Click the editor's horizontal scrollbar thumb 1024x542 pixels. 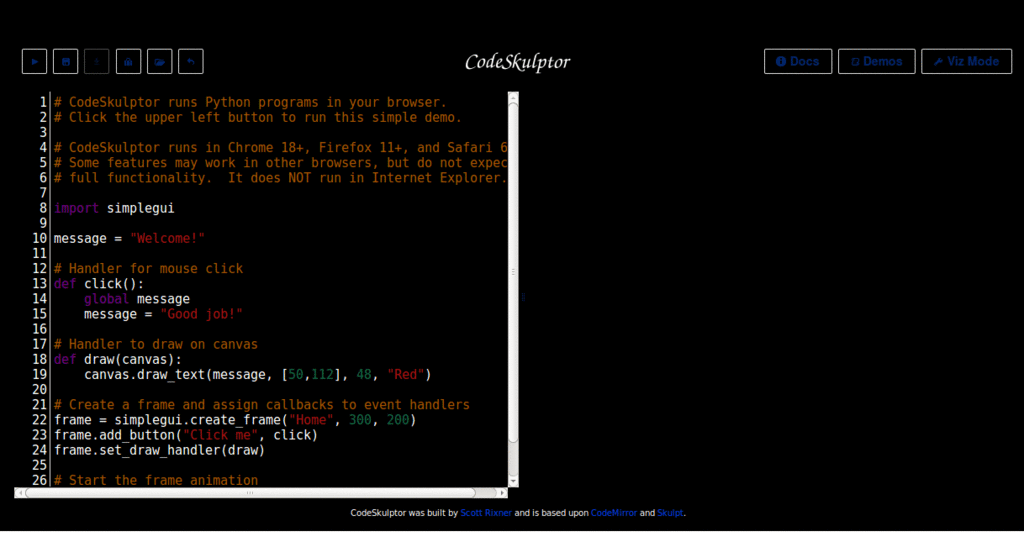(x=250, y=493)
